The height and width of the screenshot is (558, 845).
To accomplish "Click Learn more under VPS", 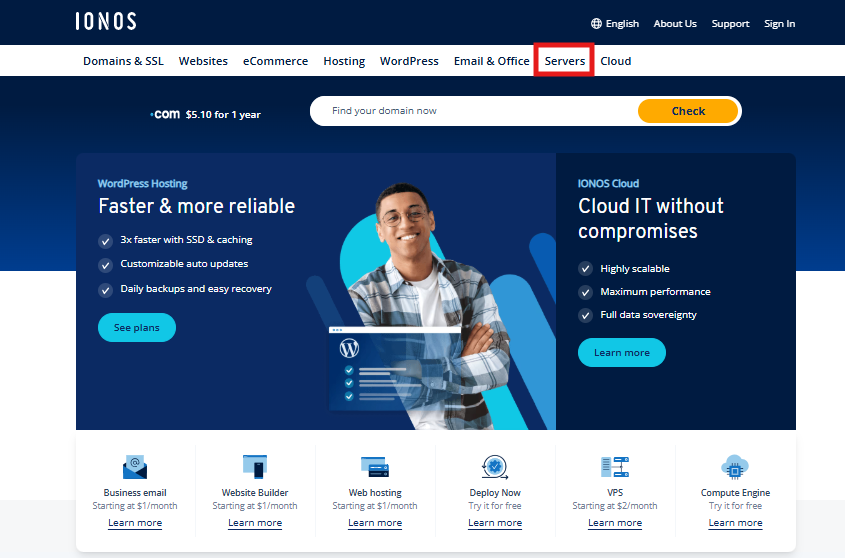I will pos(615,523).
